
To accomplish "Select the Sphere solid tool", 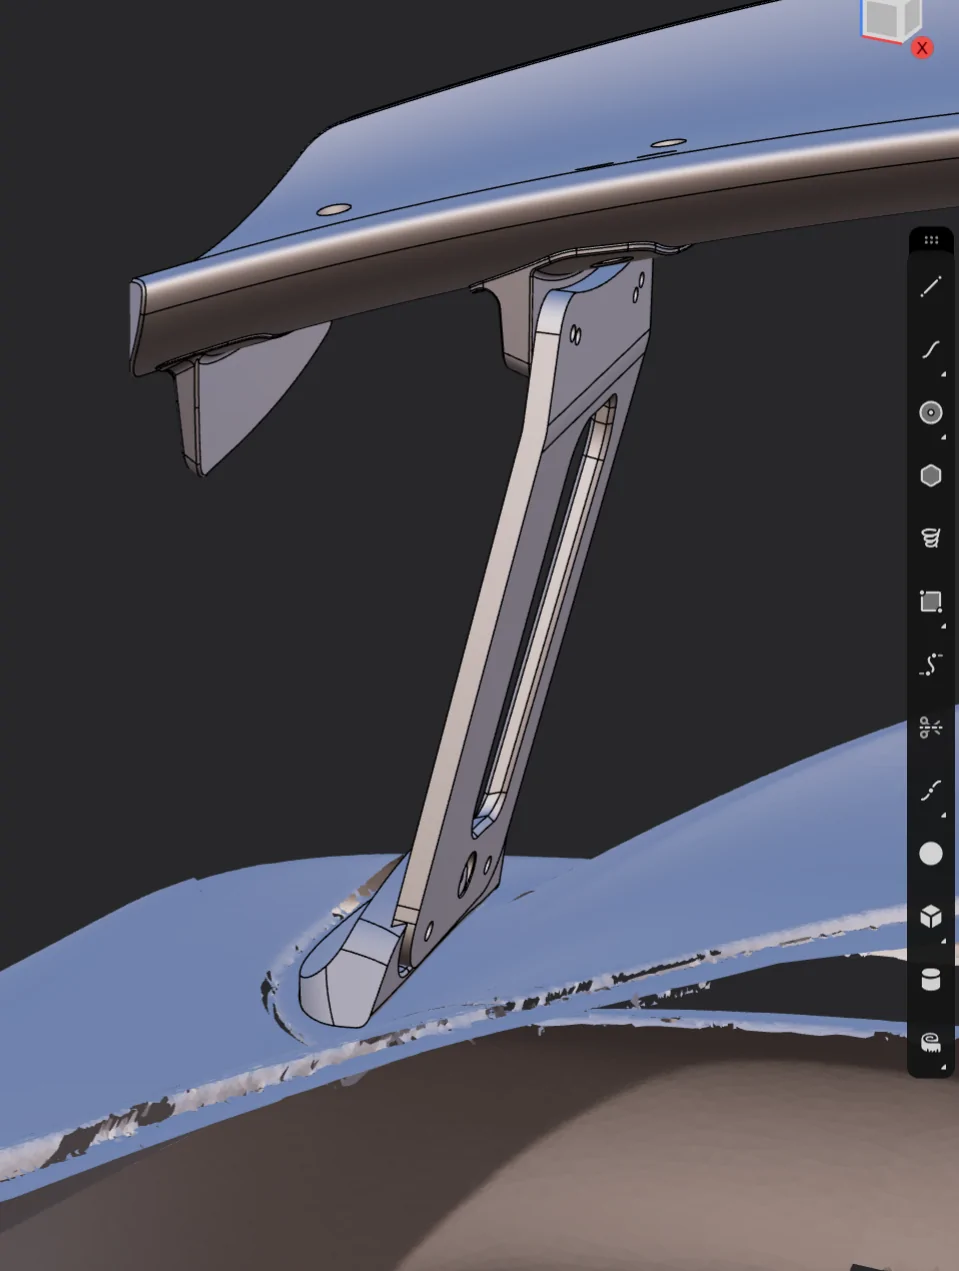I will click(x=931, y=853).
